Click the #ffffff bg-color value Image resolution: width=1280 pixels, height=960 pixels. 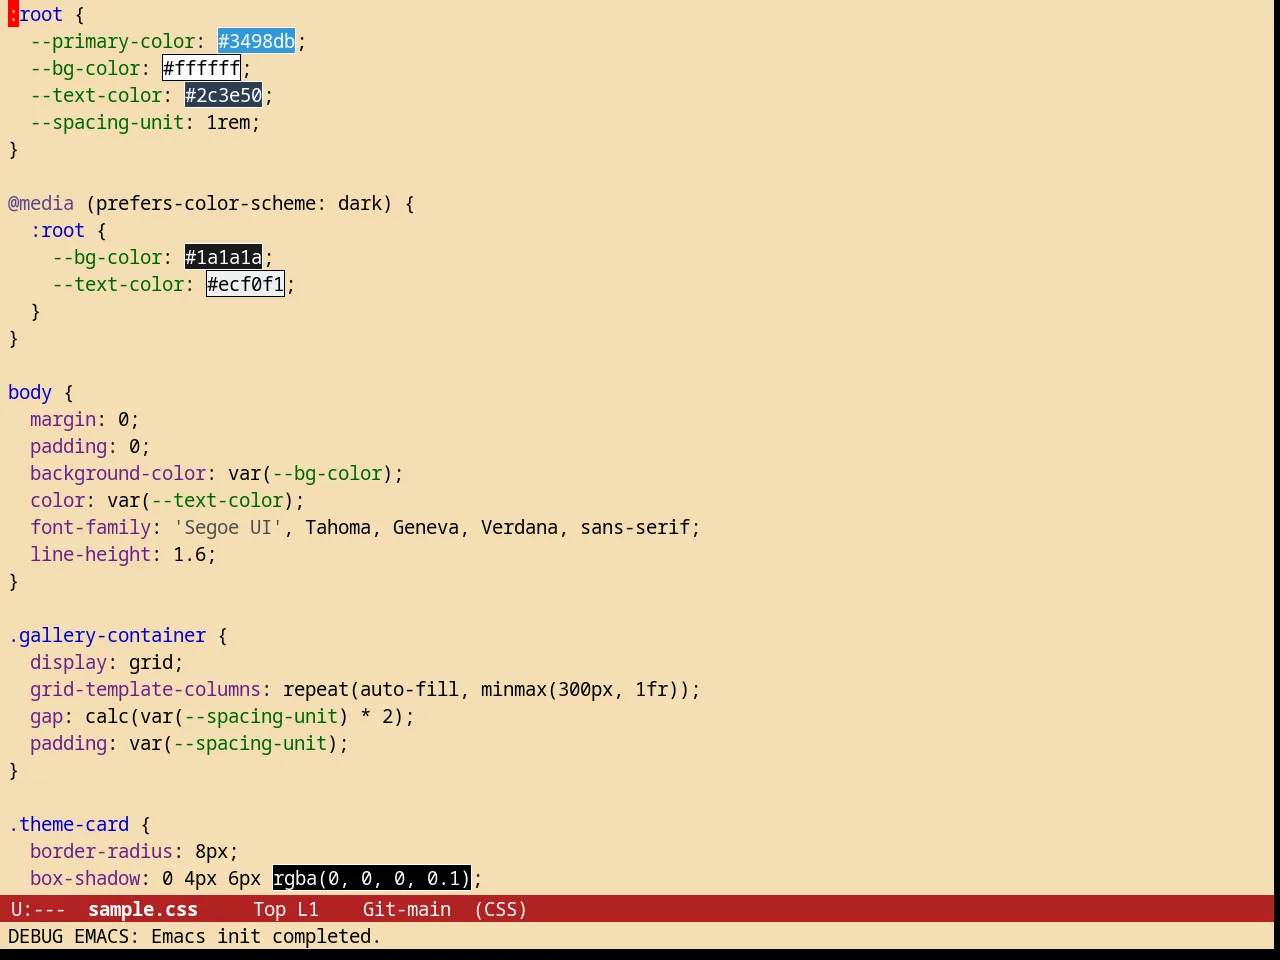point(201,68)
